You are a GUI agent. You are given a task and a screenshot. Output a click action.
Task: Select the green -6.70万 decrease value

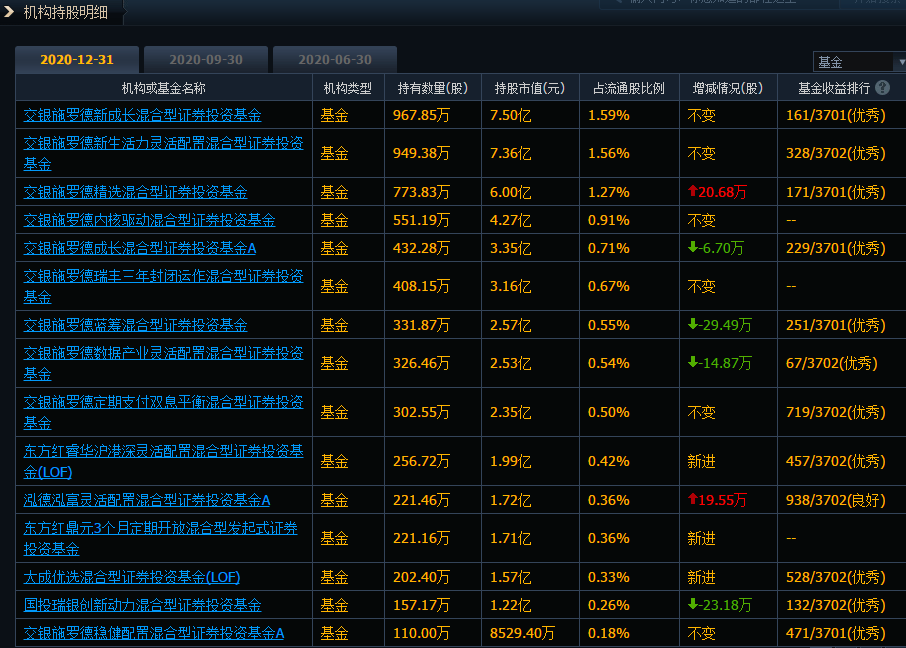coord(715,248)
